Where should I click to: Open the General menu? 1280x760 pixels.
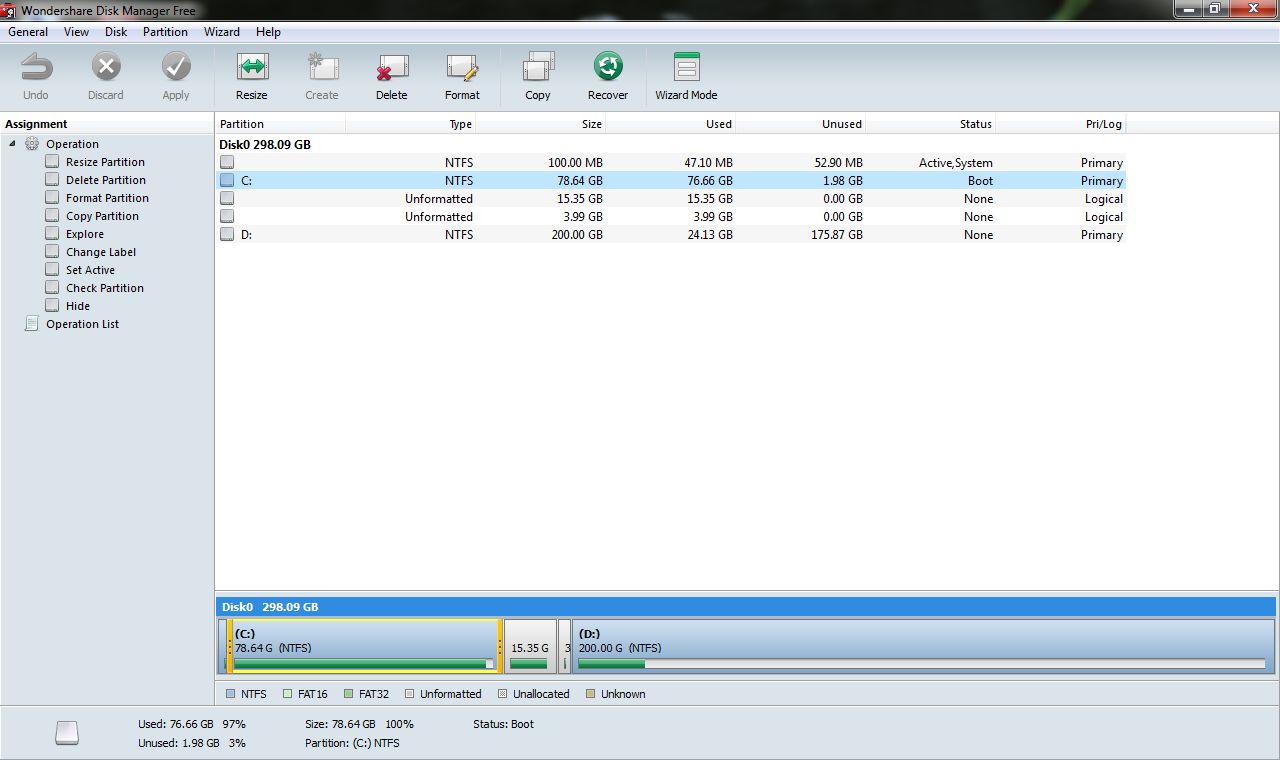tap(28, 32)
